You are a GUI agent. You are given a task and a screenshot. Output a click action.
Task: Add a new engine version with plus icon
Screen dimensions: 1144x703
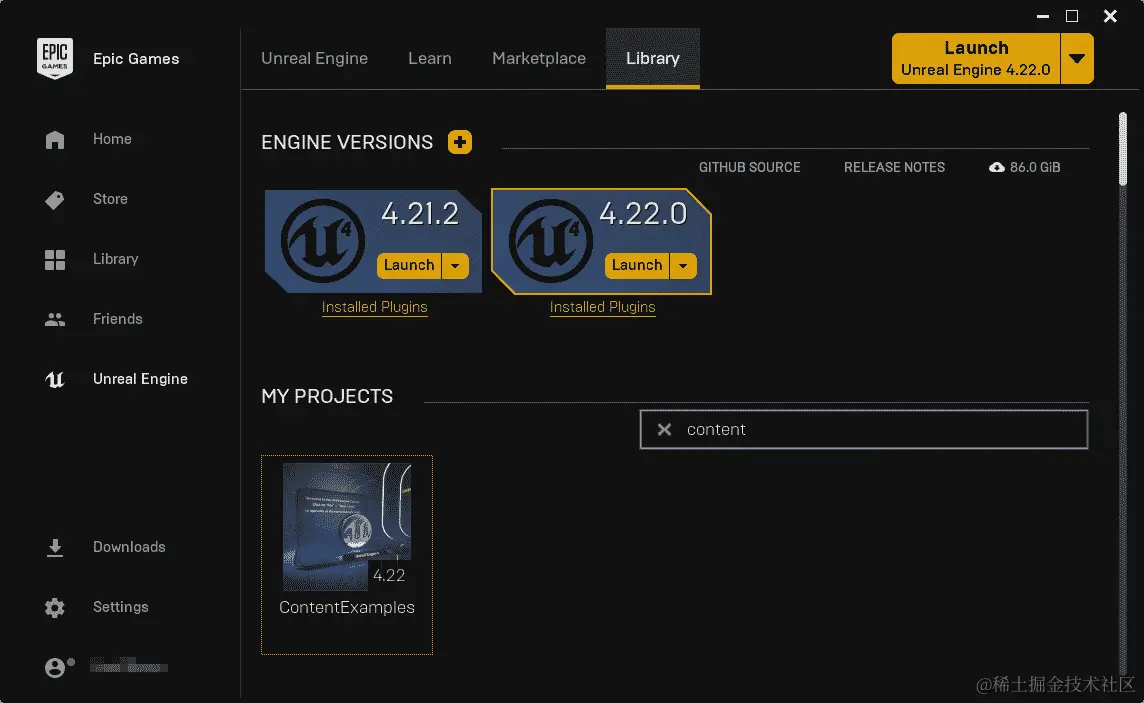pos(460,141)
